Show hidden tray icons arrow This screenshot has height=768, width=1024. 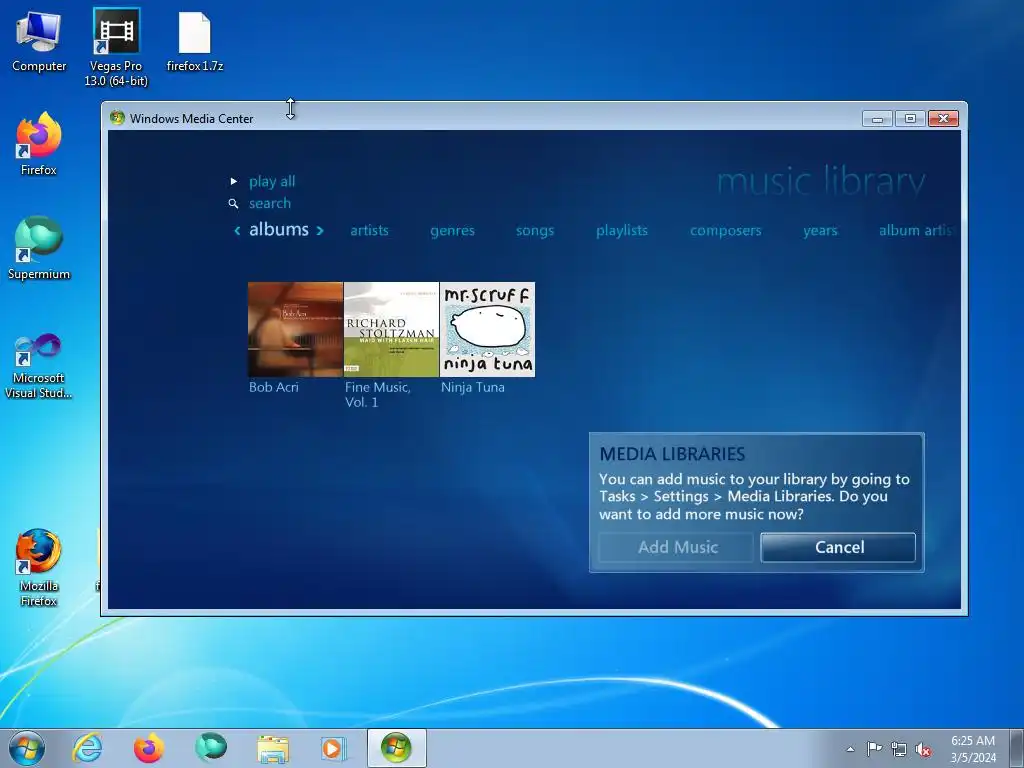click(850, 749)
